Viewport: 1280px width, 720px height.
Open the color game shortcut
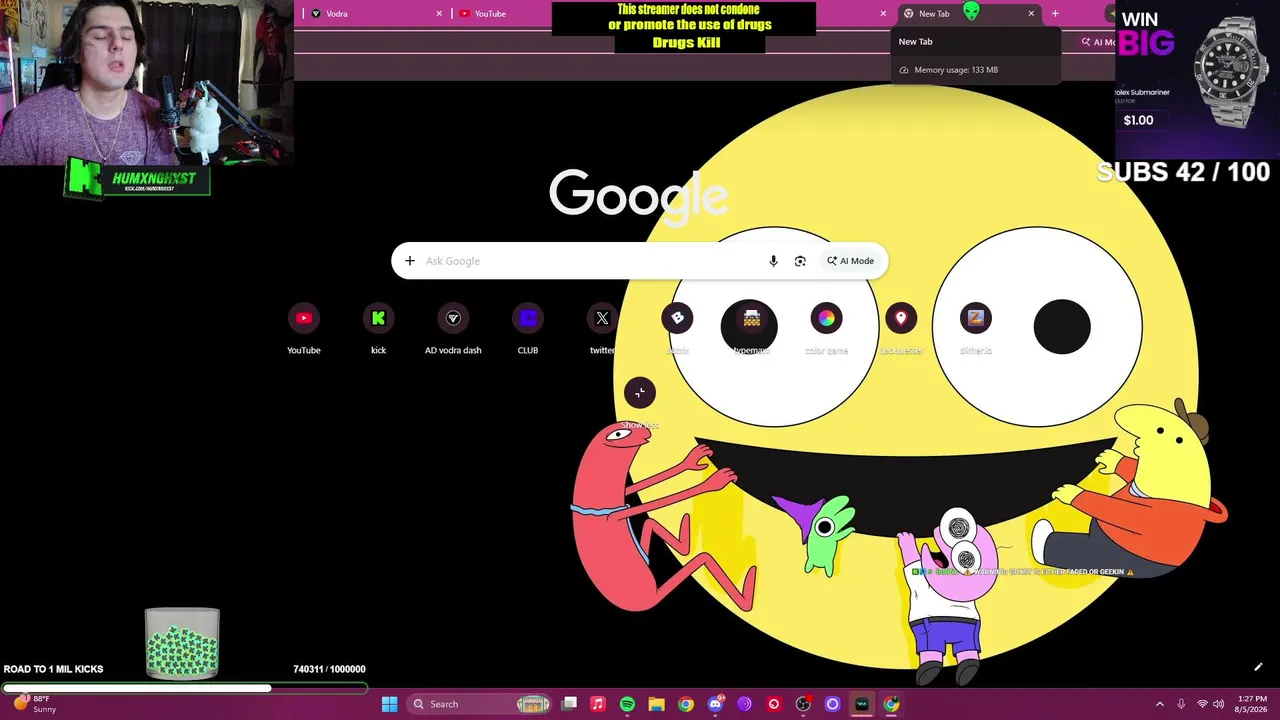826,329
